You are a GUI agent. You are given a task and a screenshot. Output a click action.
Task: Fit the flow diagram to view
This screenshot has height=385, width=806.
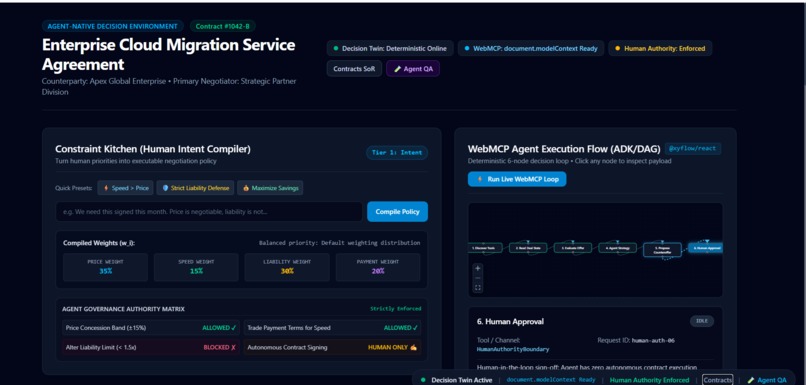click(478, 288)
